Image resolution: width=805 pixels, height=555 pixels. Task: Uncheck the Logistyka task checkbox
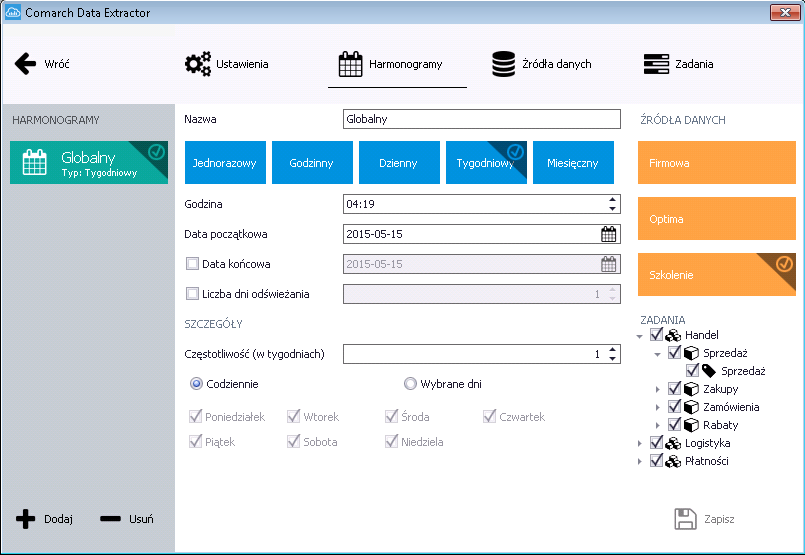656,443
